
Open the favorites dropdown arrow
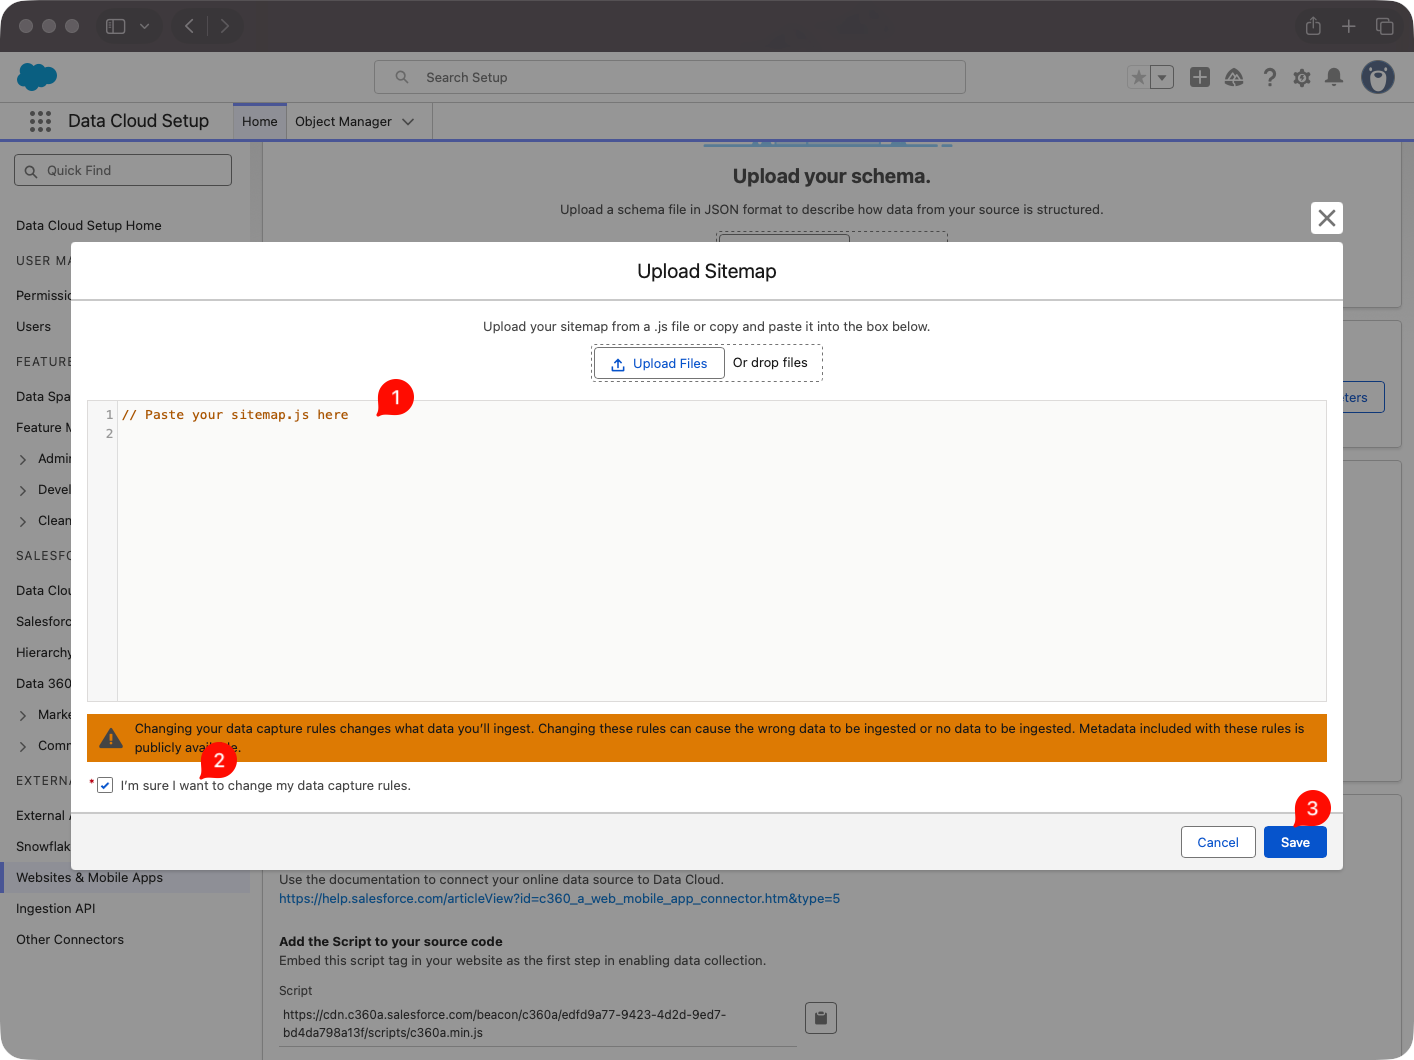(x=1161, y=75)
